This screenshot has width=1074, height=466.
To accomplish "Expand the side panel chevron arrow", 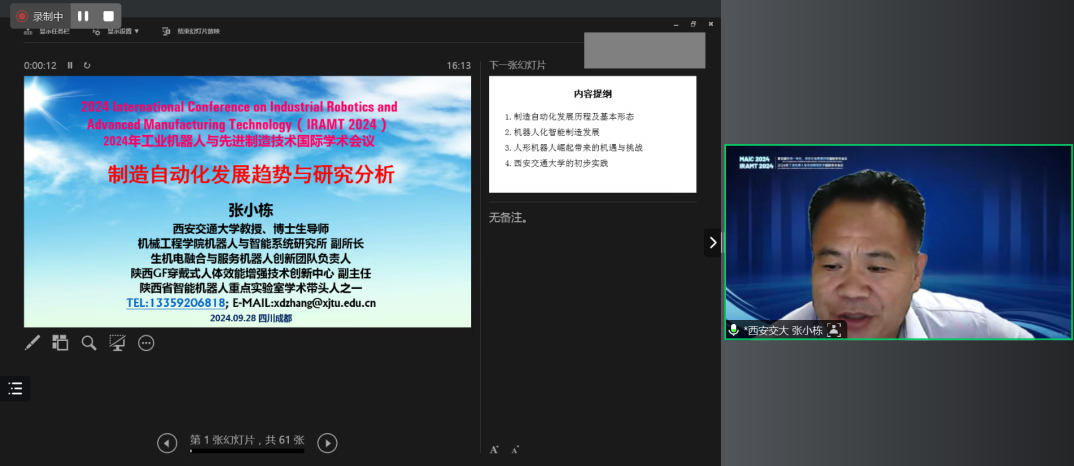I will [712, 243].
